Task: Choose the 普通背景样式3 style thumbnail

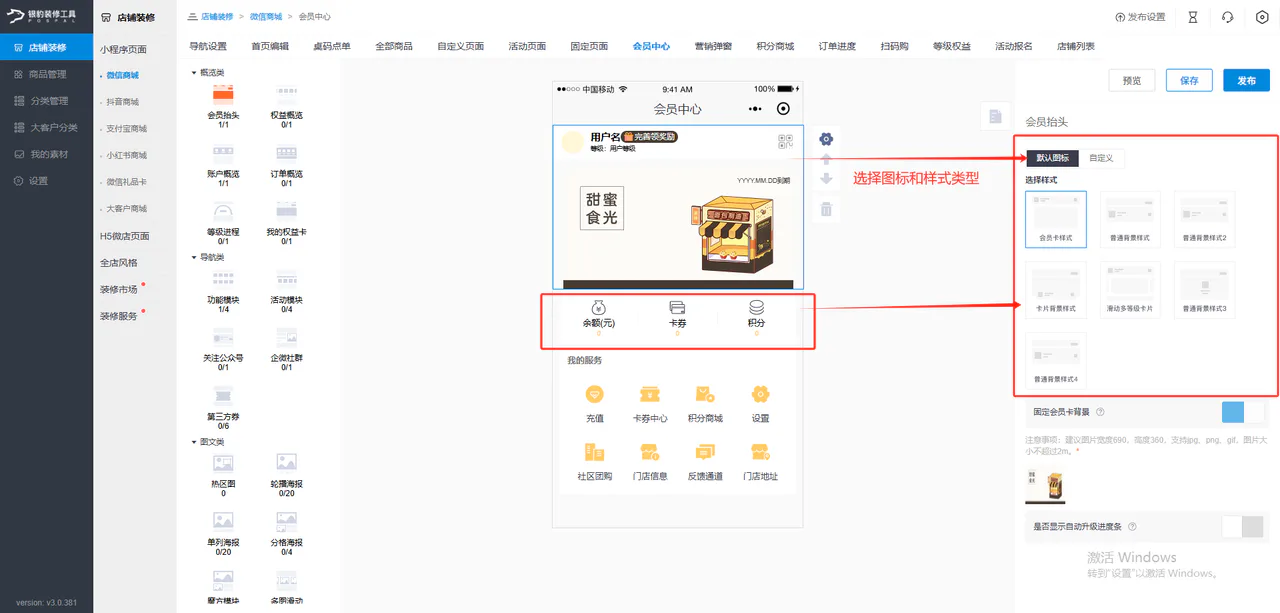Action: 1204,289
